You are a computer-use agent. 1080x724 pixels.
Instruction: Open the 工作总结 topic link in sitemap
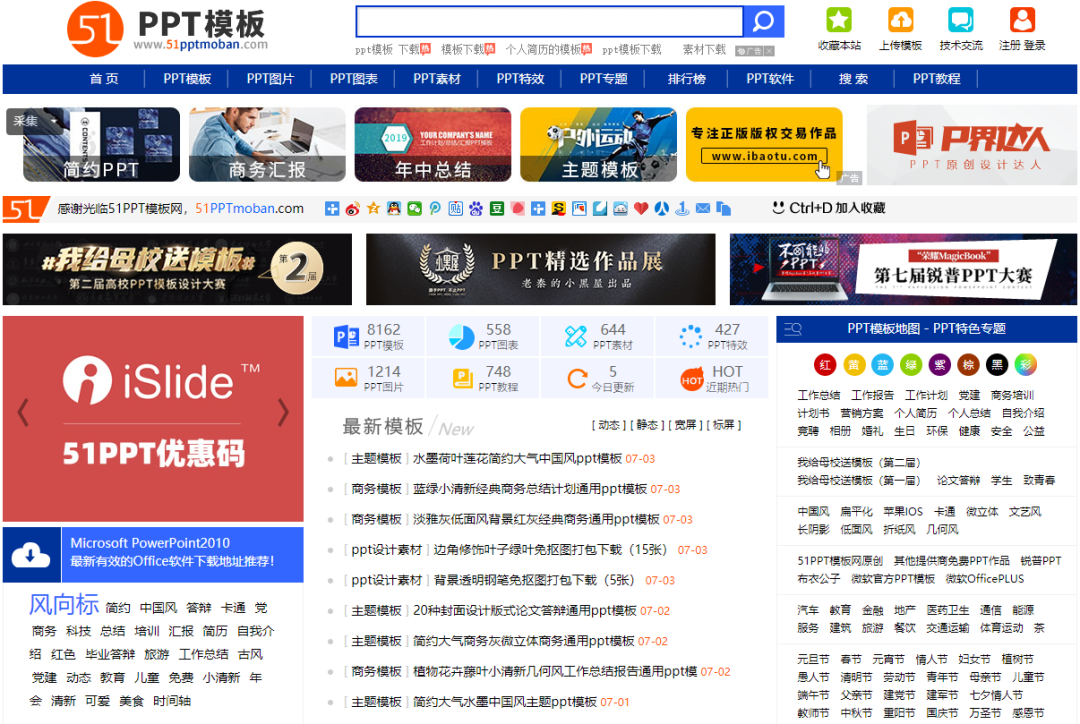[x=819, y=395]
